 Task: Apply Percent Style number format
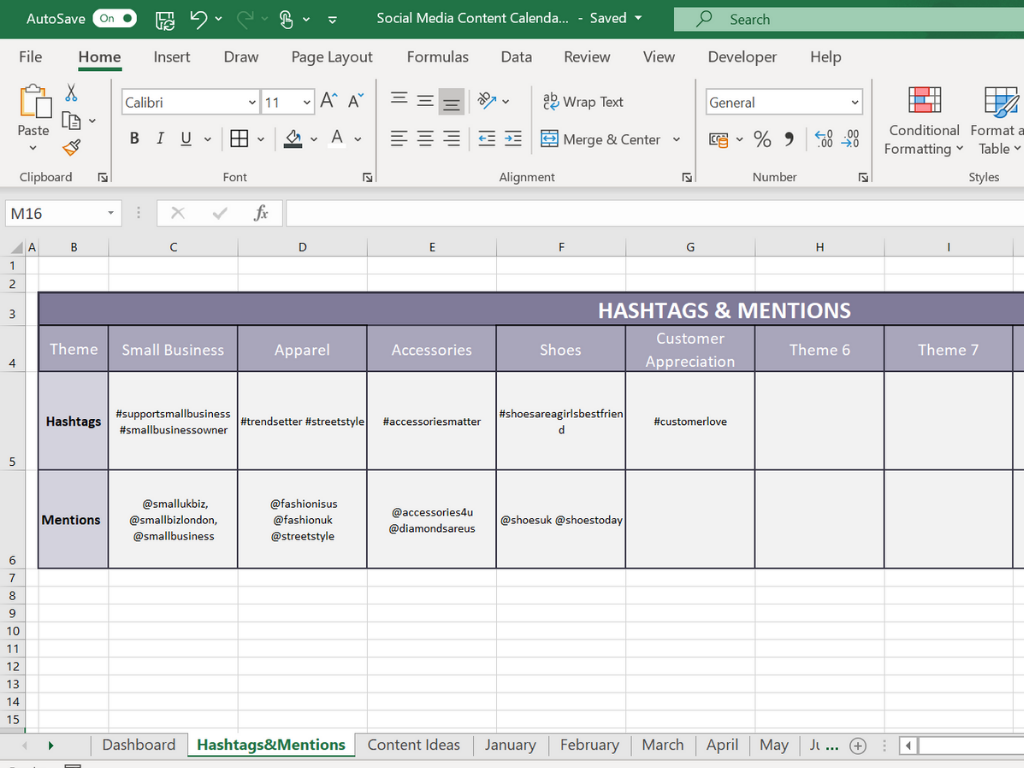[762, 139]
